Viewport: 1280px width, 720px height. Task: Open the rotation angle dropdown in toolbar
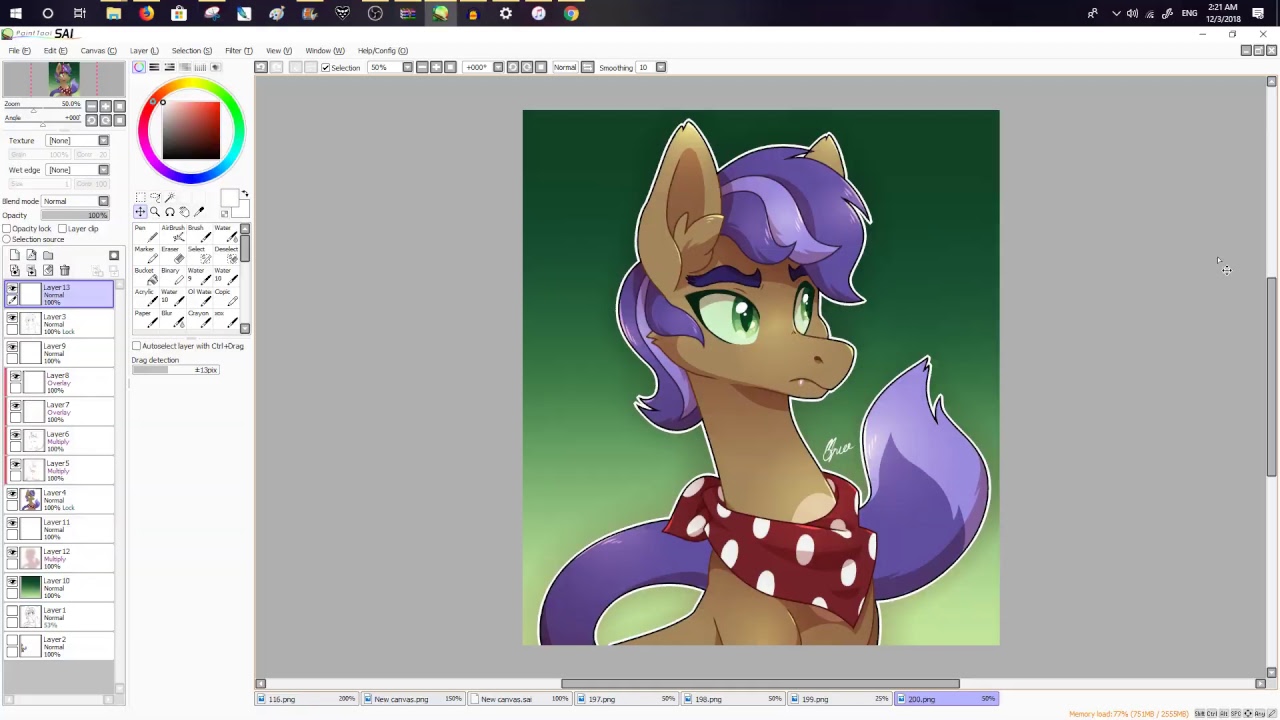pos(498,67)
